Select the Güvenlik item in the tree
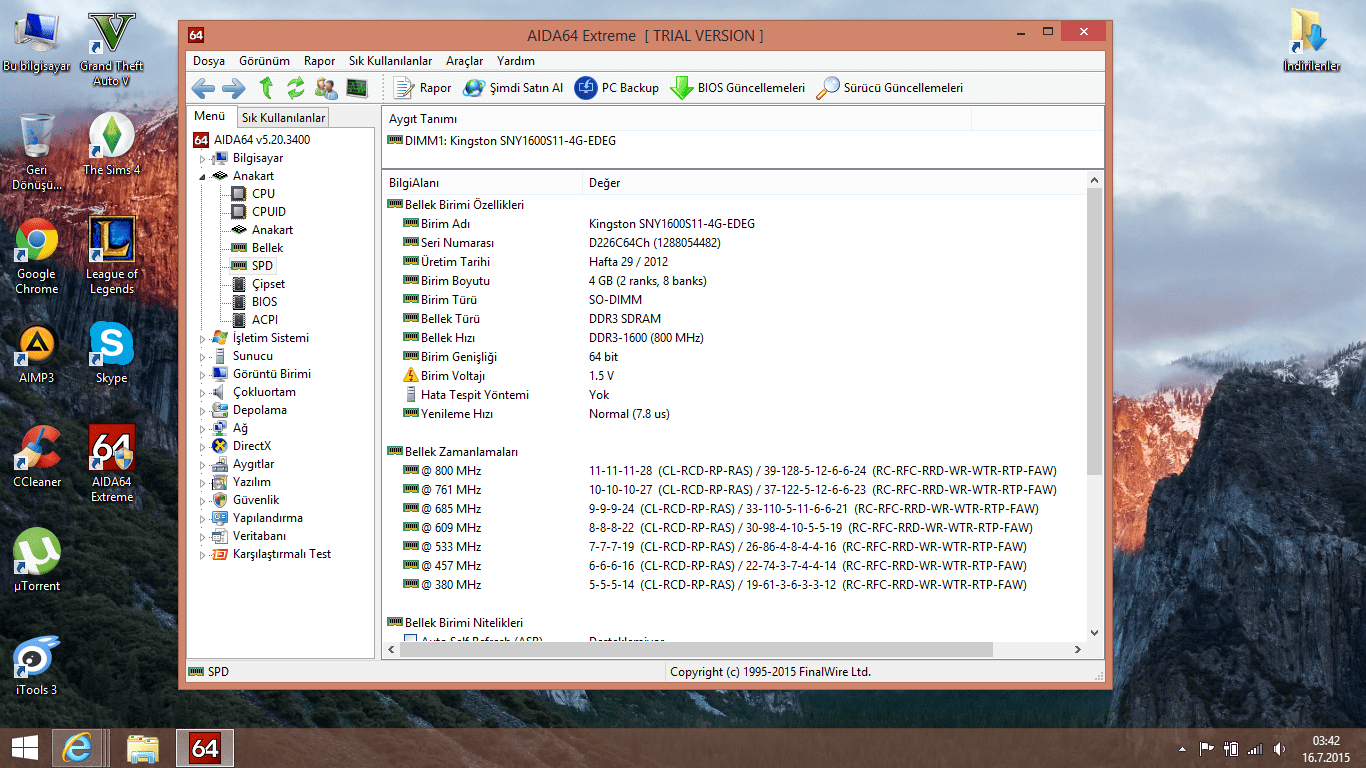This screenshot has width=1366, height=768. pos(256,500)
